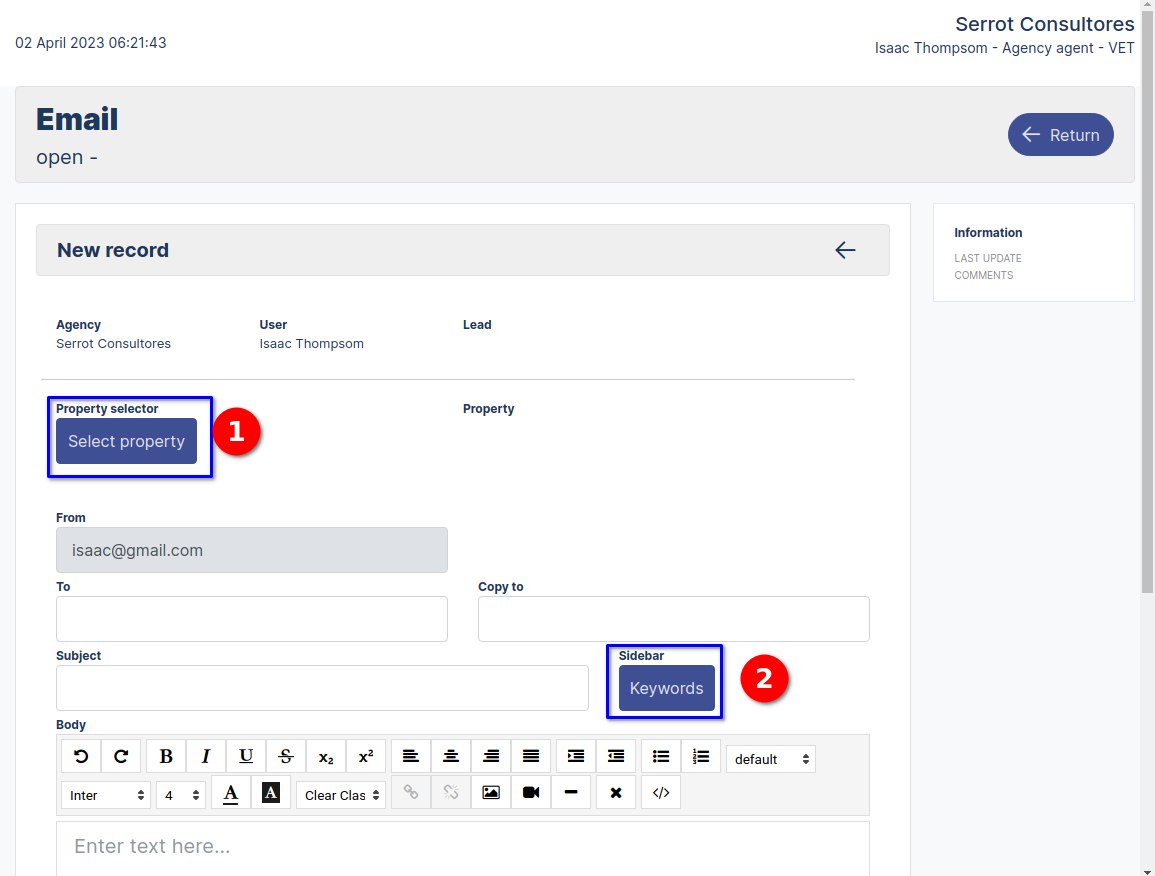Viewport: 1155px width, 876px height.
Task: Open the Keywords sidebar
Action: tap(666, 688)
